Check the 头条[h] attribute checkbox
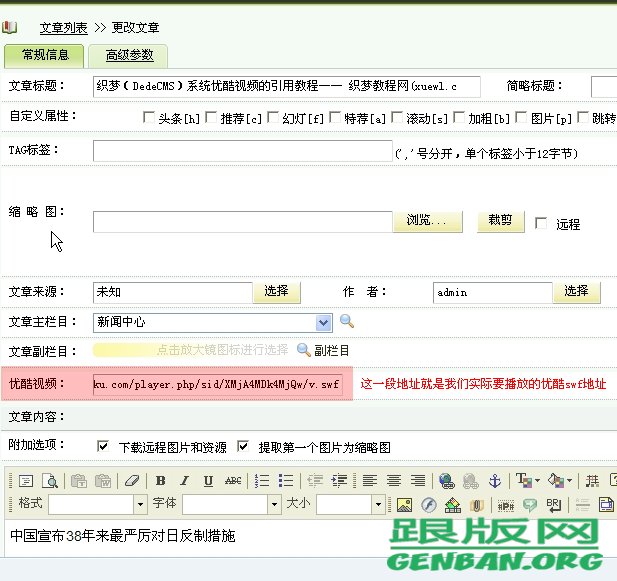This screenshot has width=617, height=581. click(x=148, y=117)
